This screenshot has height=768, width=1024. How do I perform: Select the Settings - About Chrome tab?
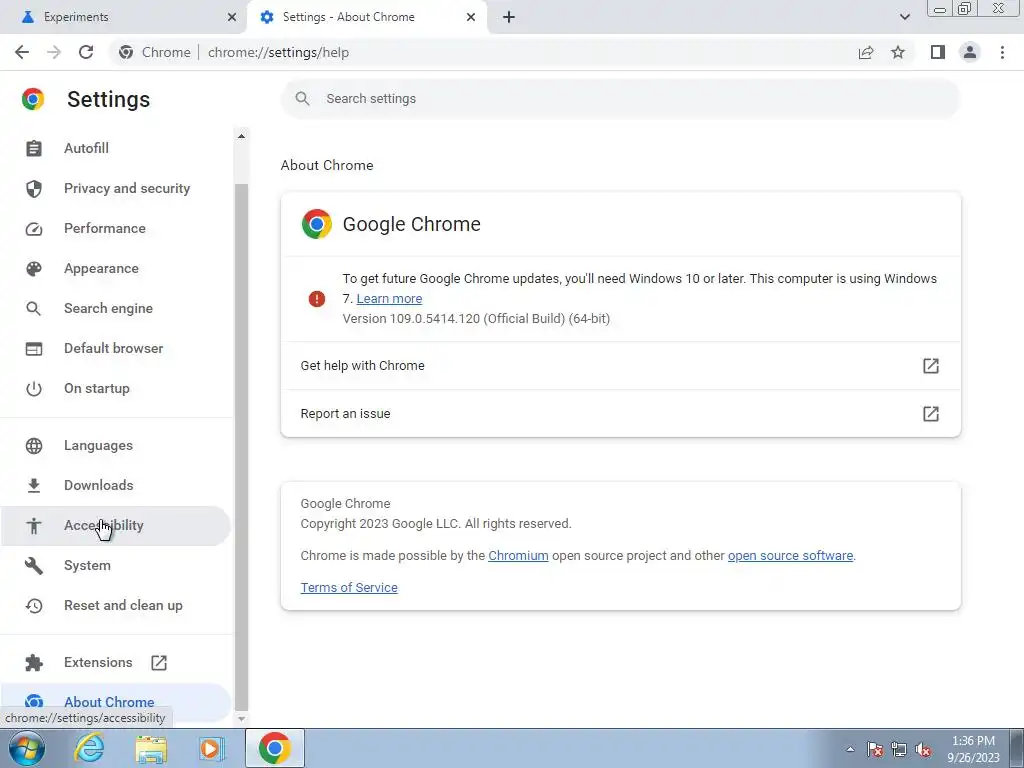(366, 17)
